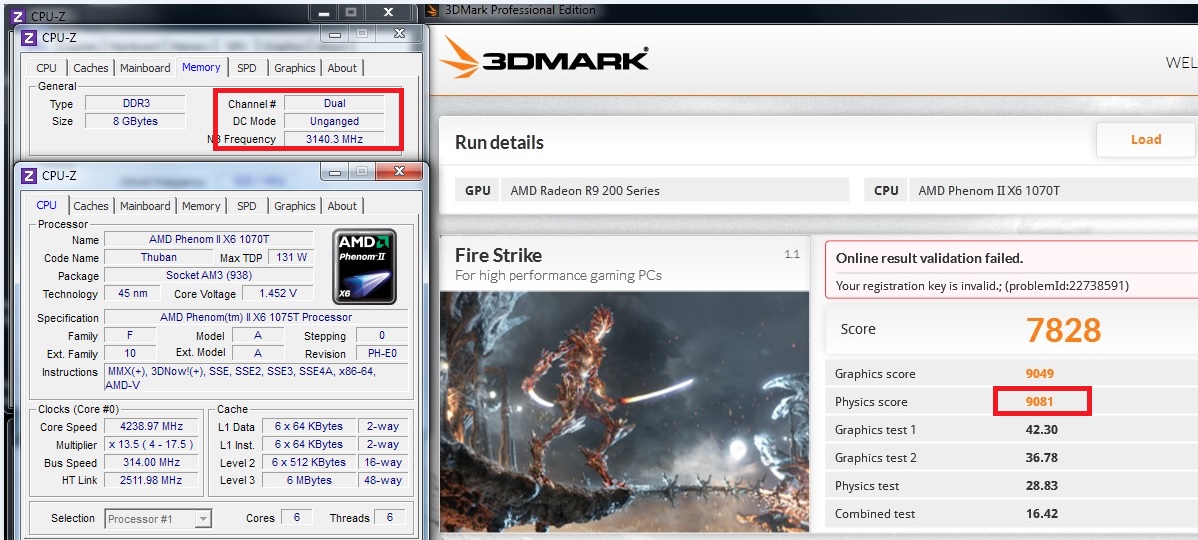This screenshot has width=1198, height=540.
Task: Click the NB Frequency value 3140.3 MHz
Action: (x=334, y=139)
